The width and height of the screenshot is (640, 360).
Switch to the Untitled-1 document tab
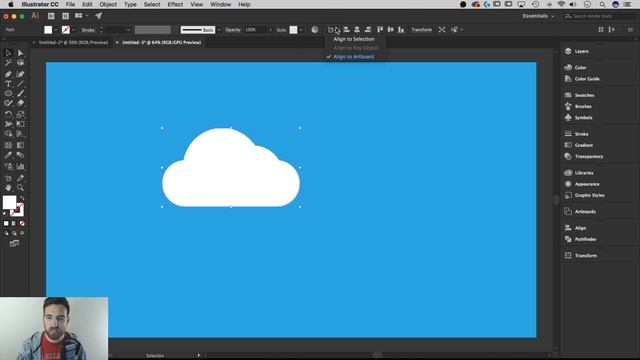pos(161,42)
